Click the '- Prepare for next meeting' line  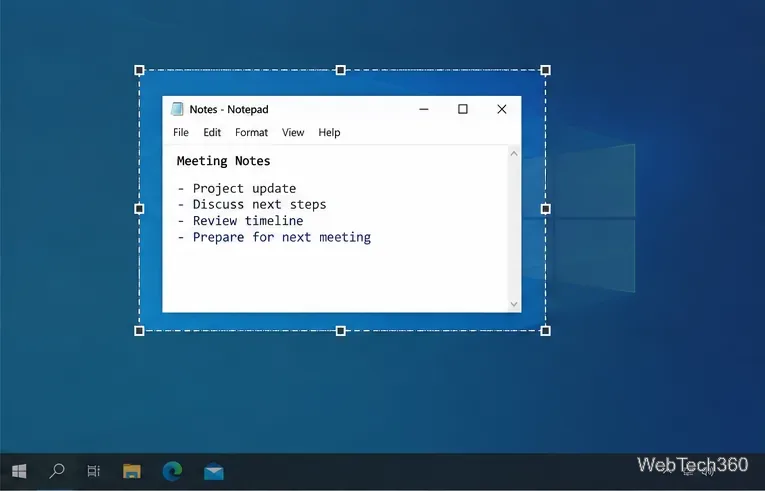coord(274,237)
